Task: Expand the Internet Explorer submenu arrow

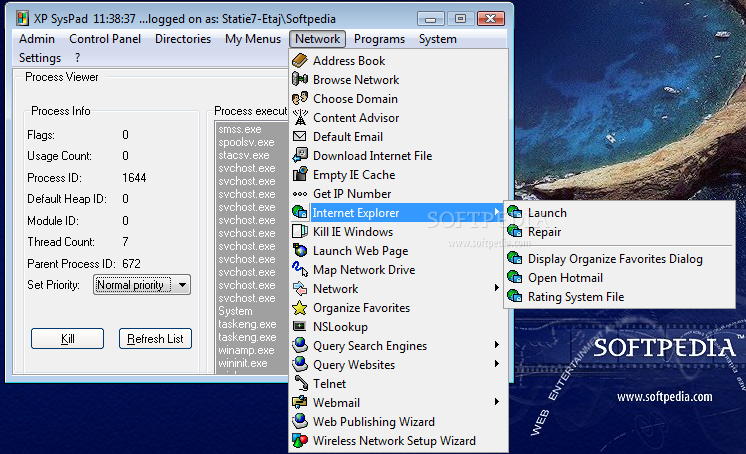Action: click(496, 211)
